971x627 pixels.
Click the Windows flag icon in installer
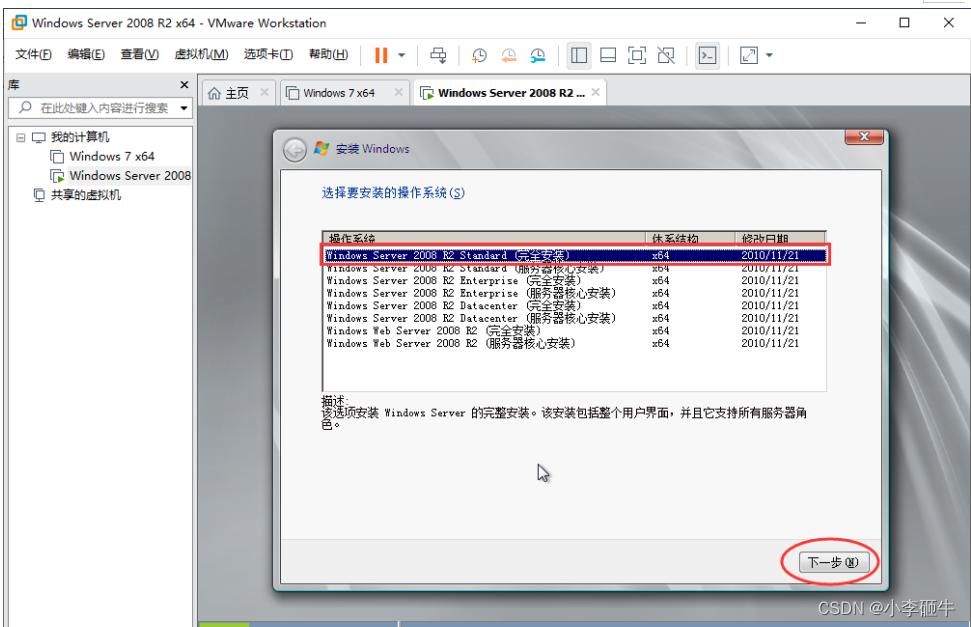(321, 149)
